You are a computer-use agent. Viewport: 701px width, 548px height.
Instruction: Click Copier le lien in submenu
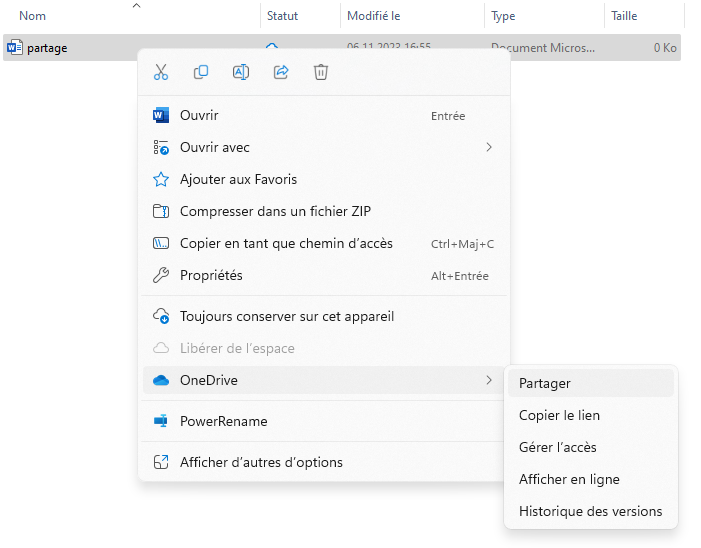[559, 415]
